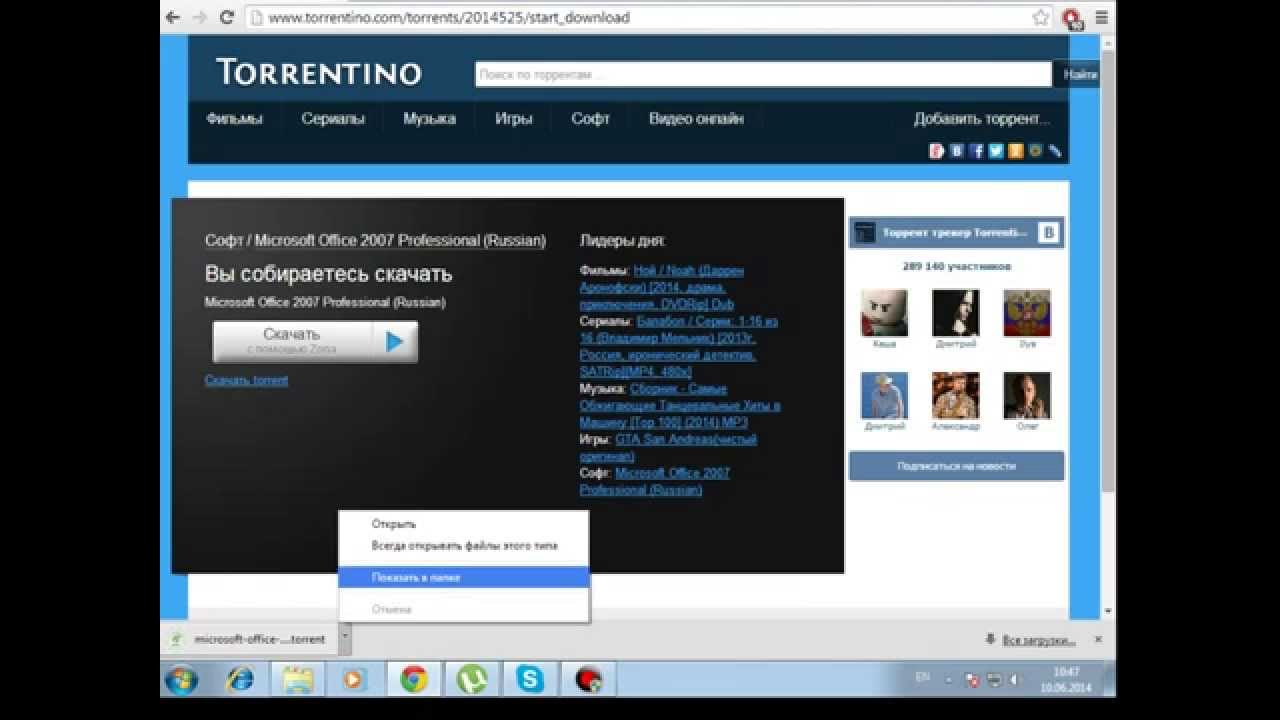1280x720 pixels.
Task: Open Chrome's hamburger menu
Action: 1101,17
